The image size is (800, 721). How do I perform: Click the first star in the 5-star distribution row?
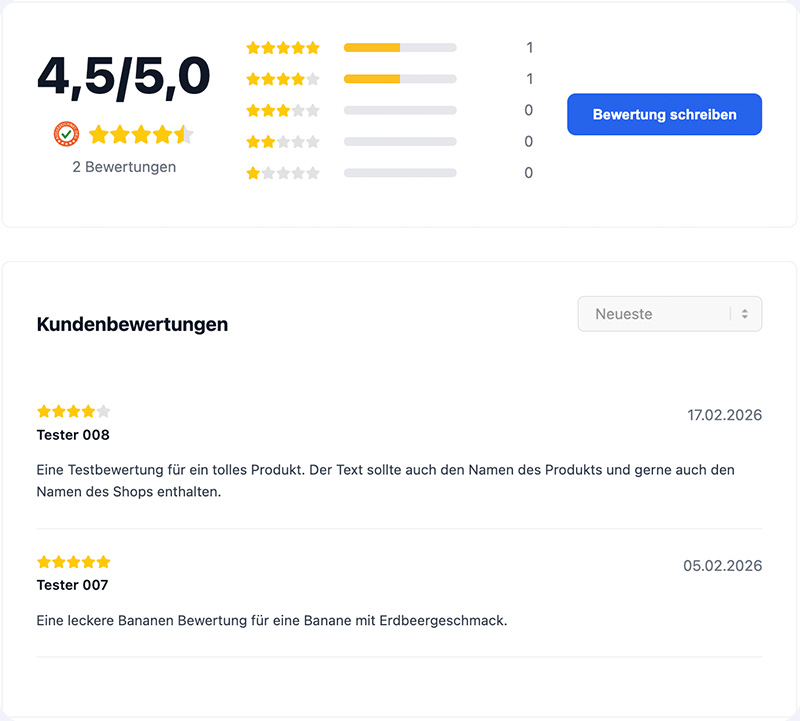[254, 47]
